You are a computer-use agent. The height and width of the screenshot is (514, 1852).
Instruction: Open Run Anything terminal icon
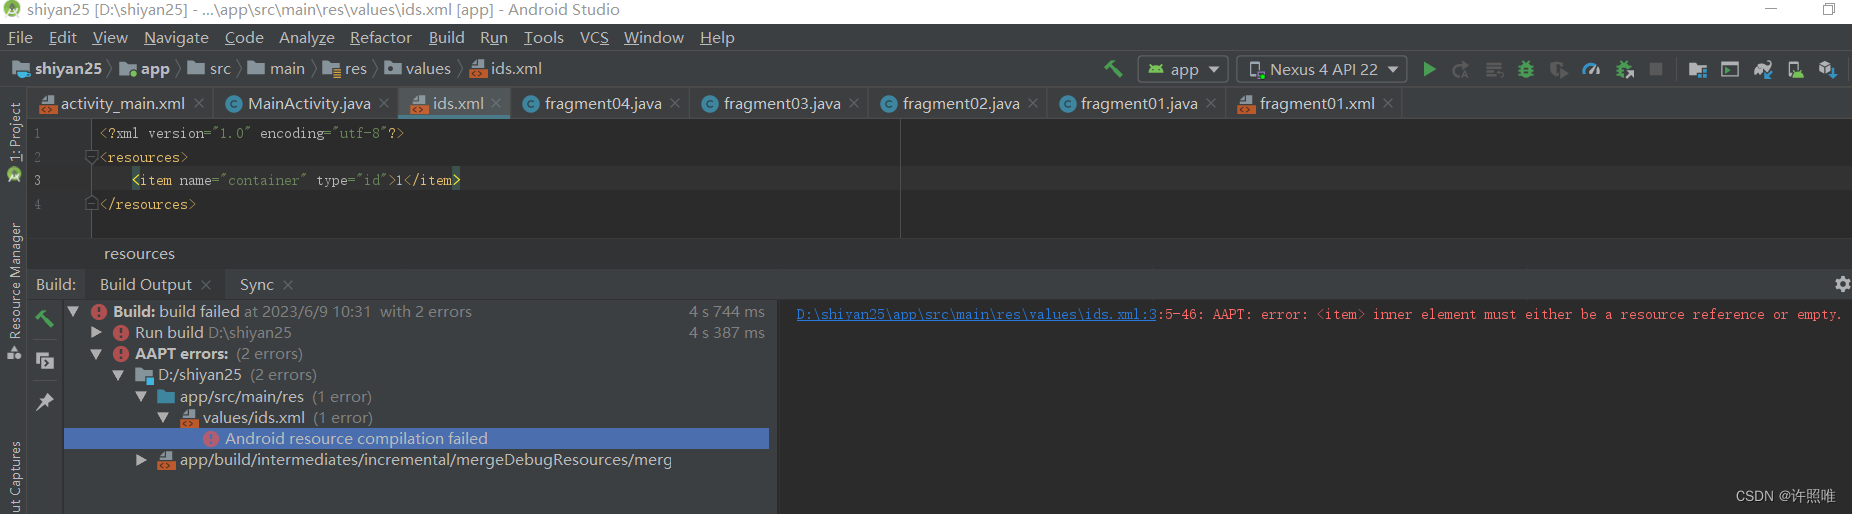1730,69
